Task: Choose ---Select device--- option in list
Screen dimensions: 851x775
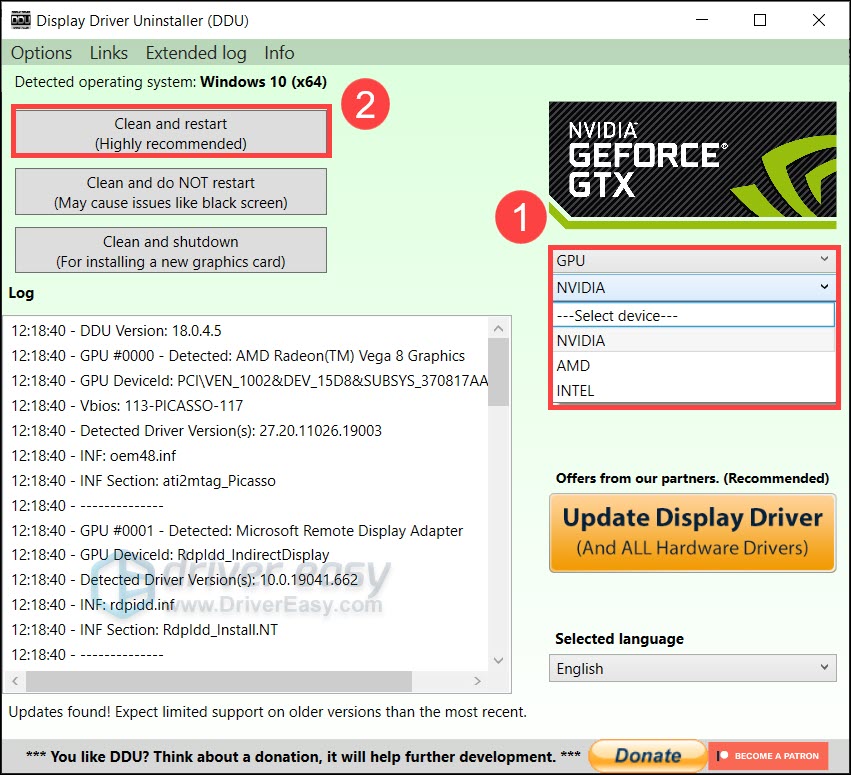Action: tap(694, 315)
